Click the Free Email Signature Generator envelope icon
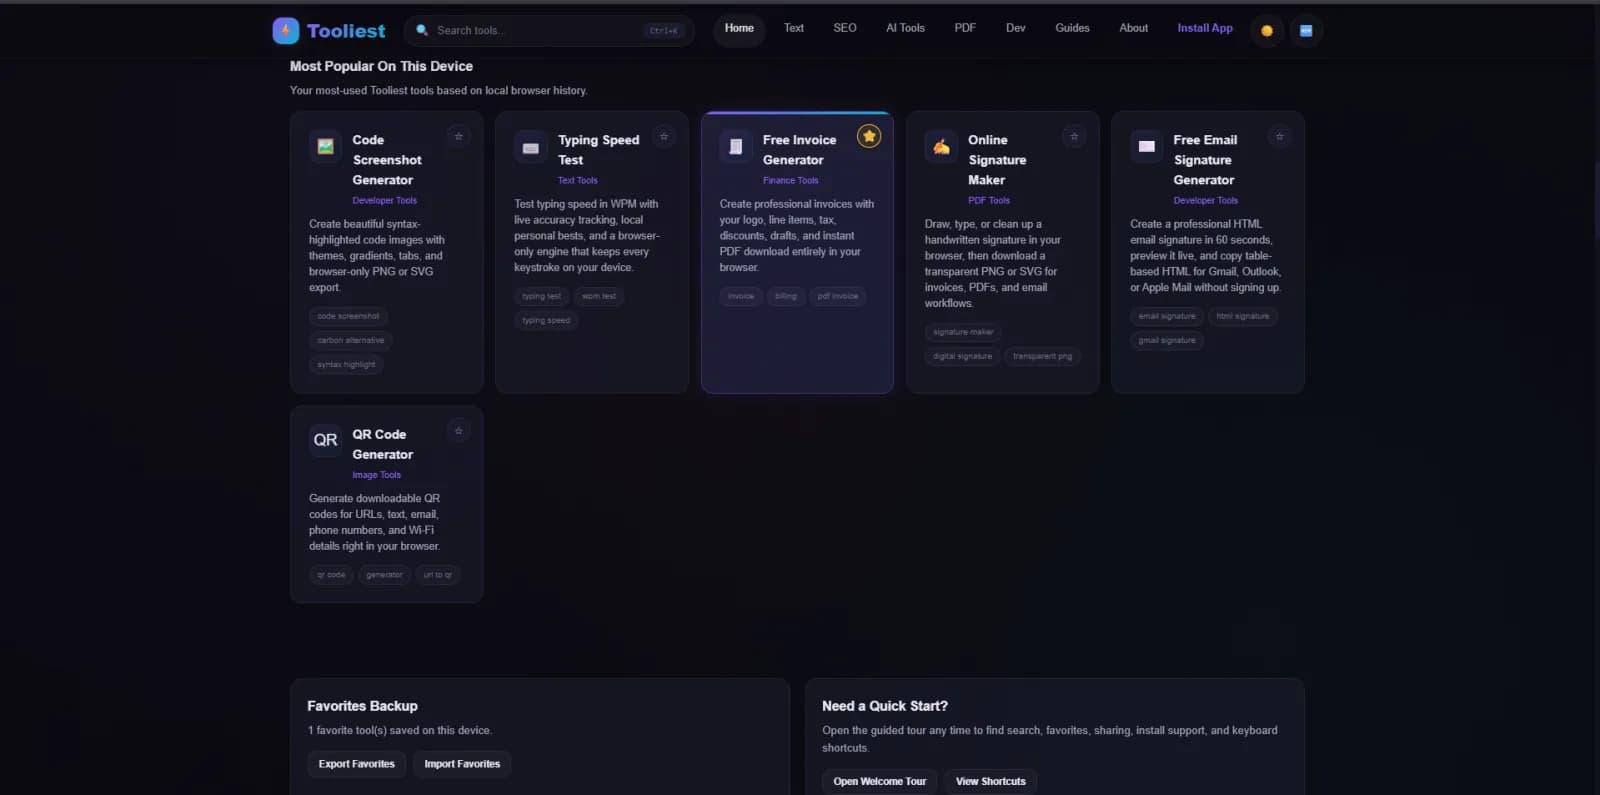 (1147, 146)
